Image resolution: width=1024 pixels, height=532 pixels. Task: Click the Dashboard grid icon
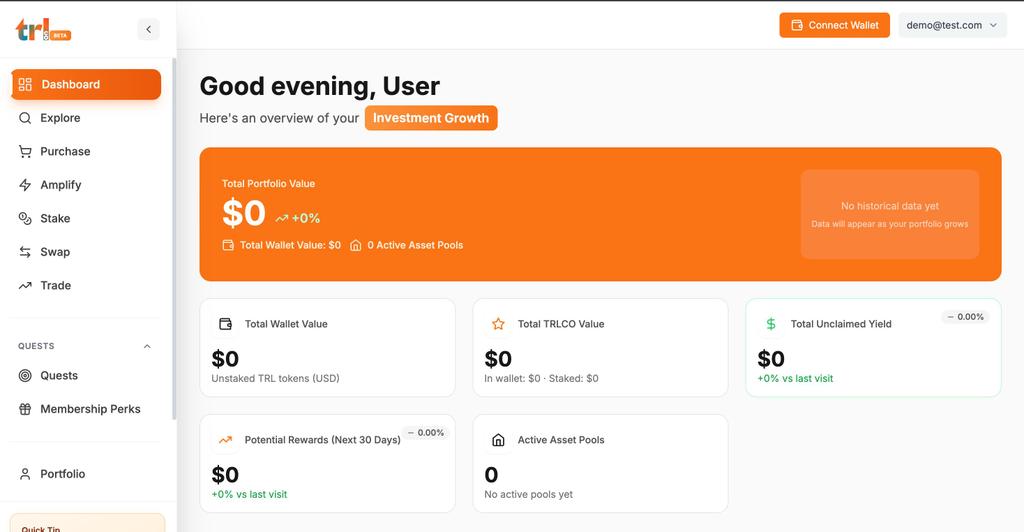coord(25,84)
